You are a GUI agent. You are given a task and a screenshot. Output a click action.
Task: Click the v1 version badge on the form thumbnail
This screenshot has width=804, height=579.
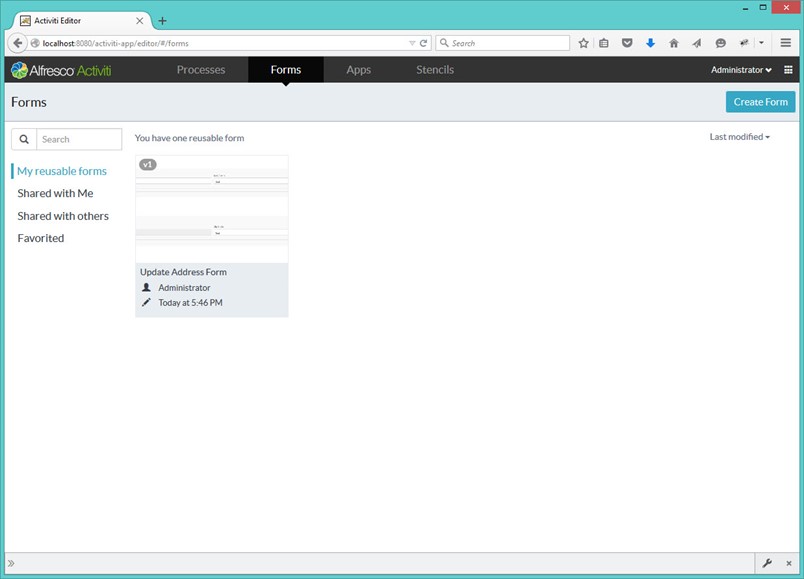(x=149, y=163)
